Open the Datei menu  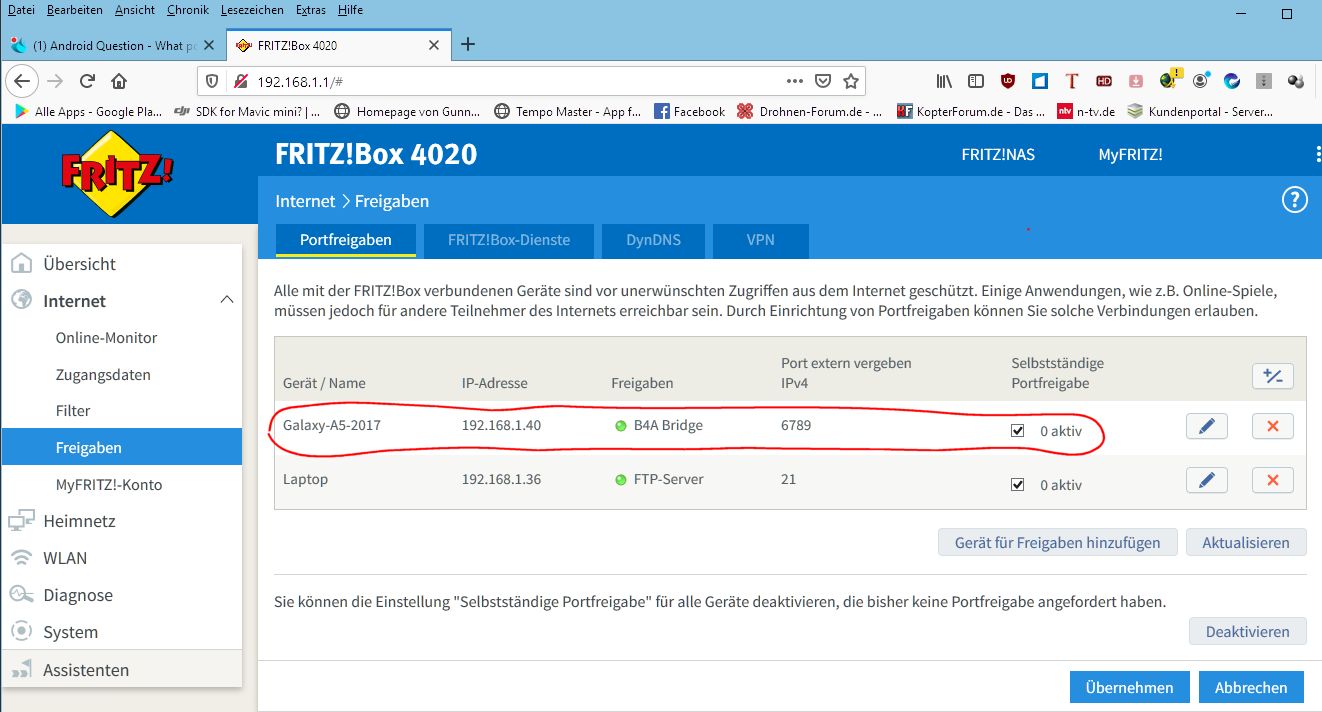click(x=21, y=10)
